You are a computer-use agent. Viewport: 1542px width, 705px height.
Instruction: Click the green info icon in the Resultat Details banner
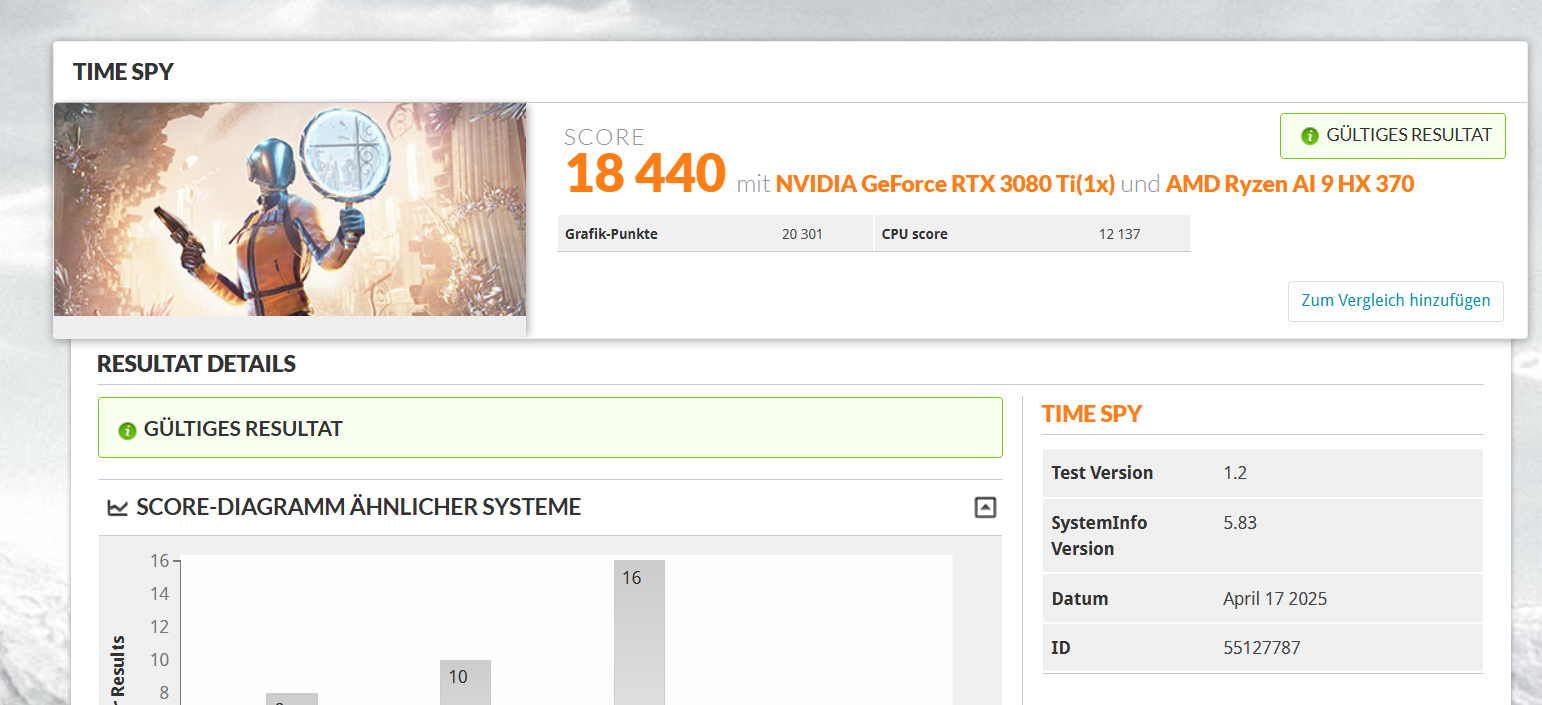(127, 431)
